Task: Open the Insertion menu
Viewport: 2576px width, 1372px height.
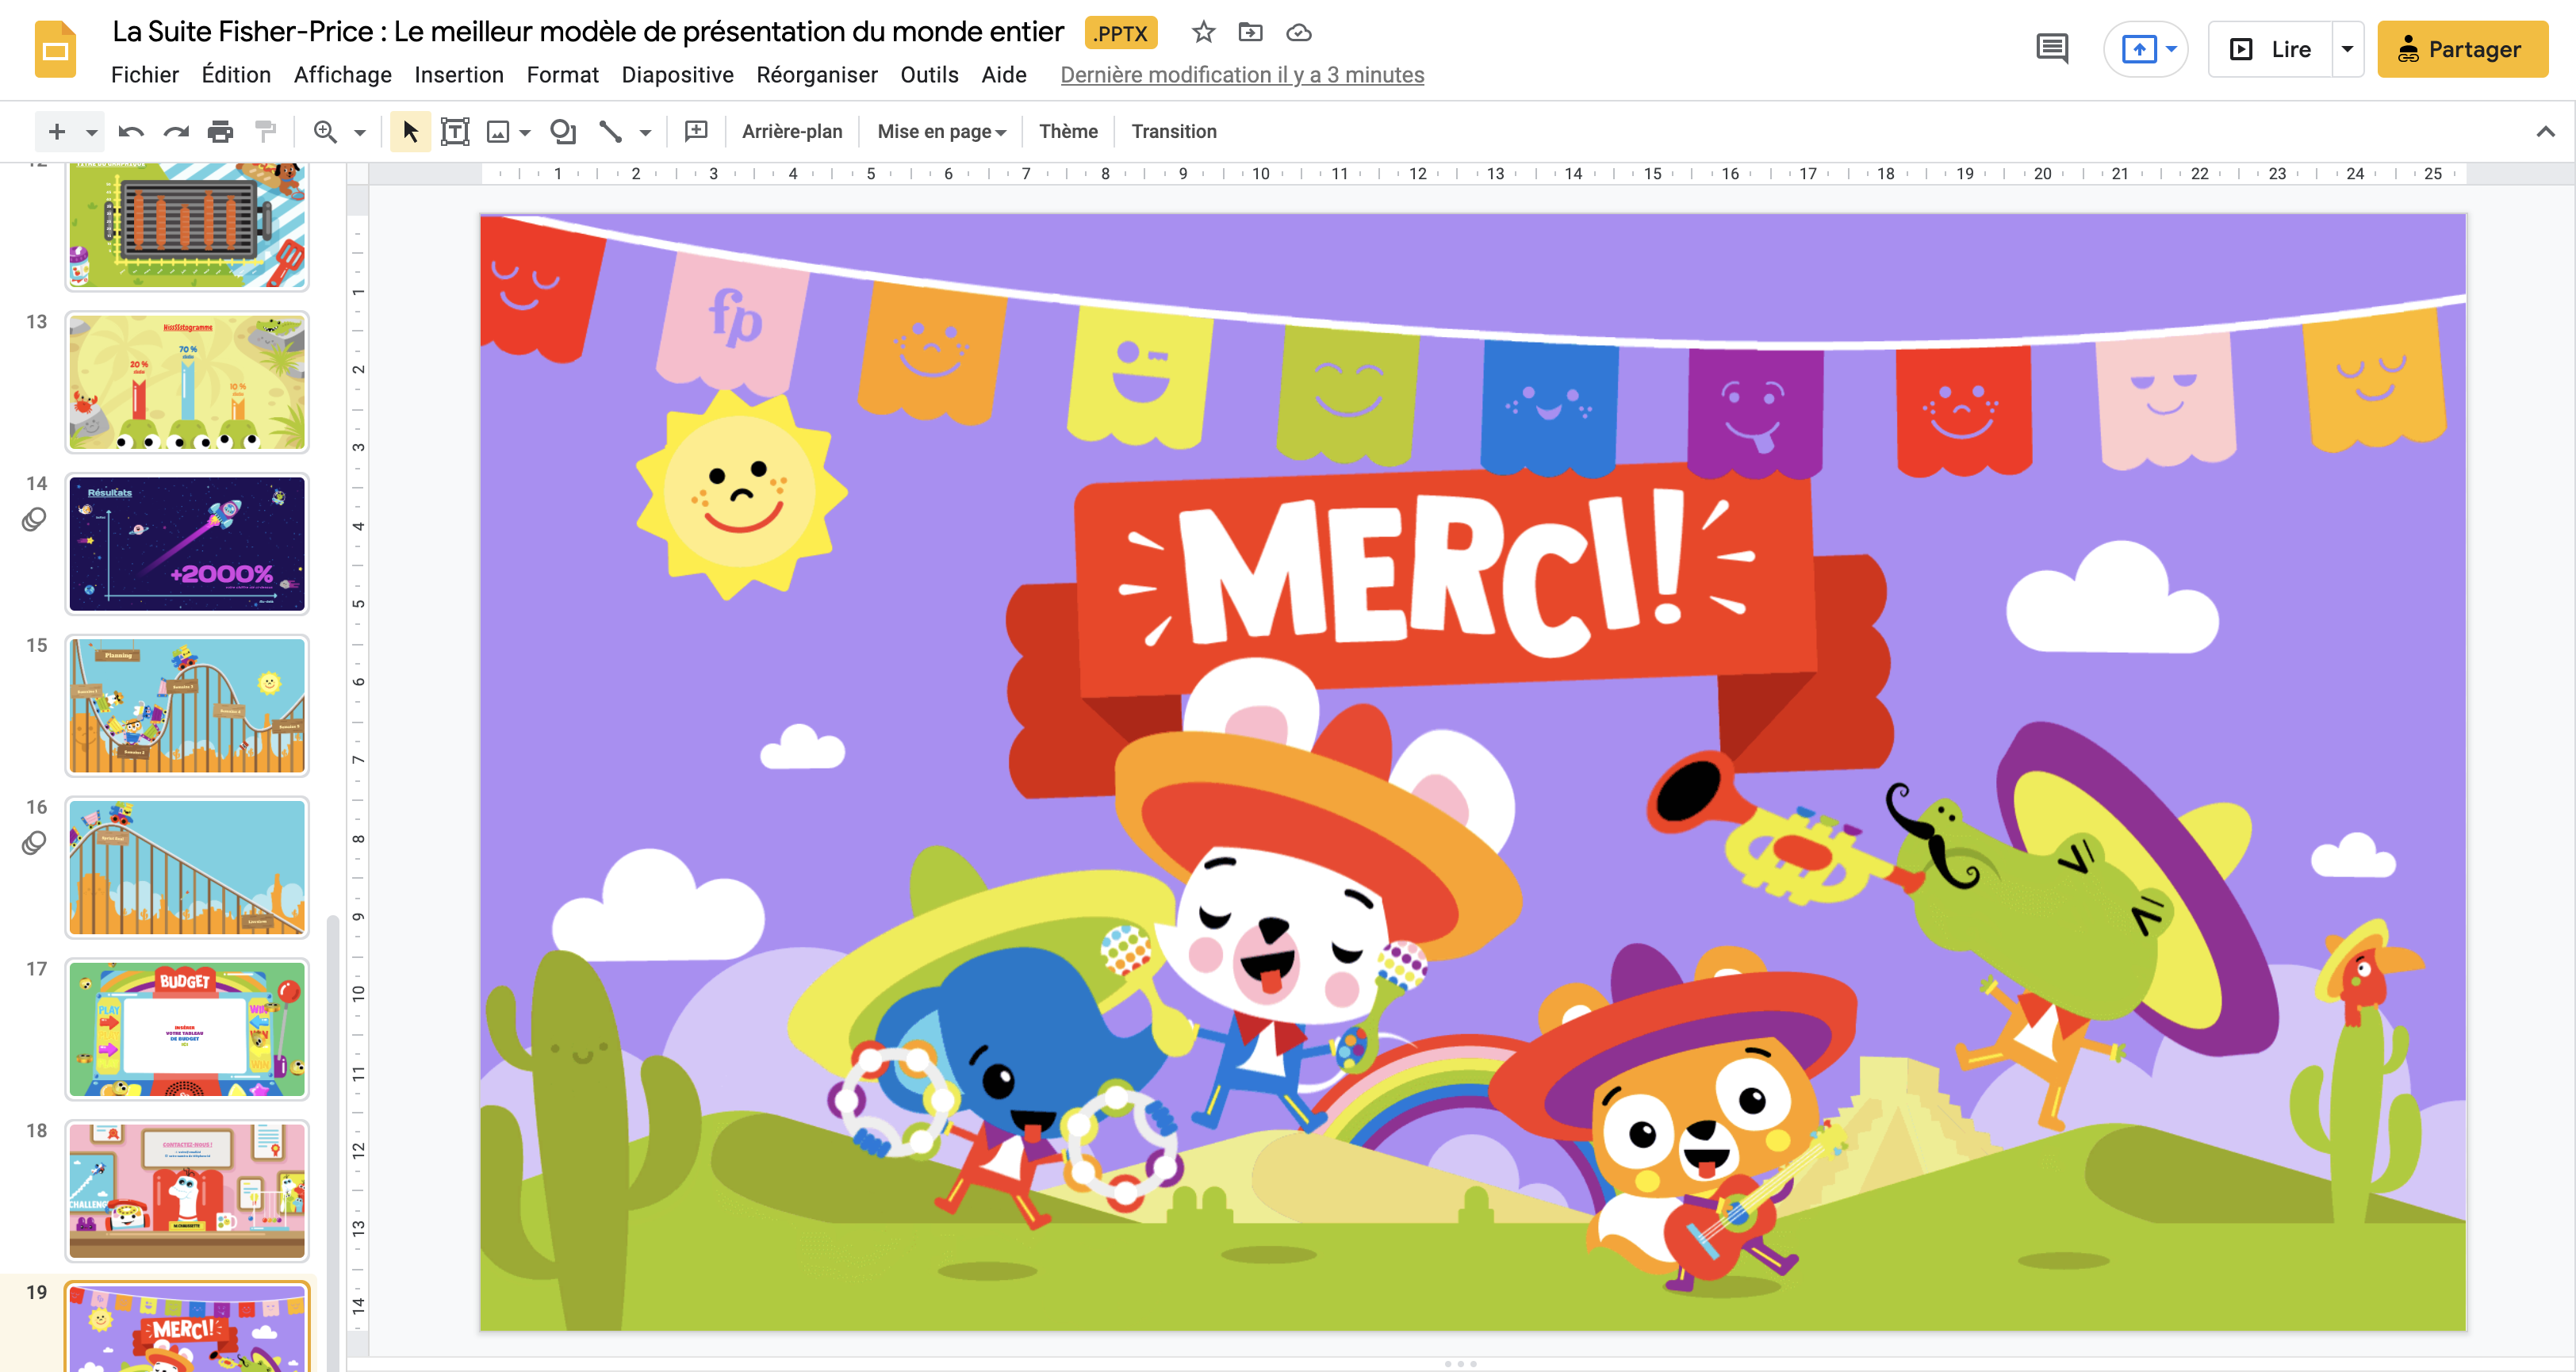Action: coord(459,75)
